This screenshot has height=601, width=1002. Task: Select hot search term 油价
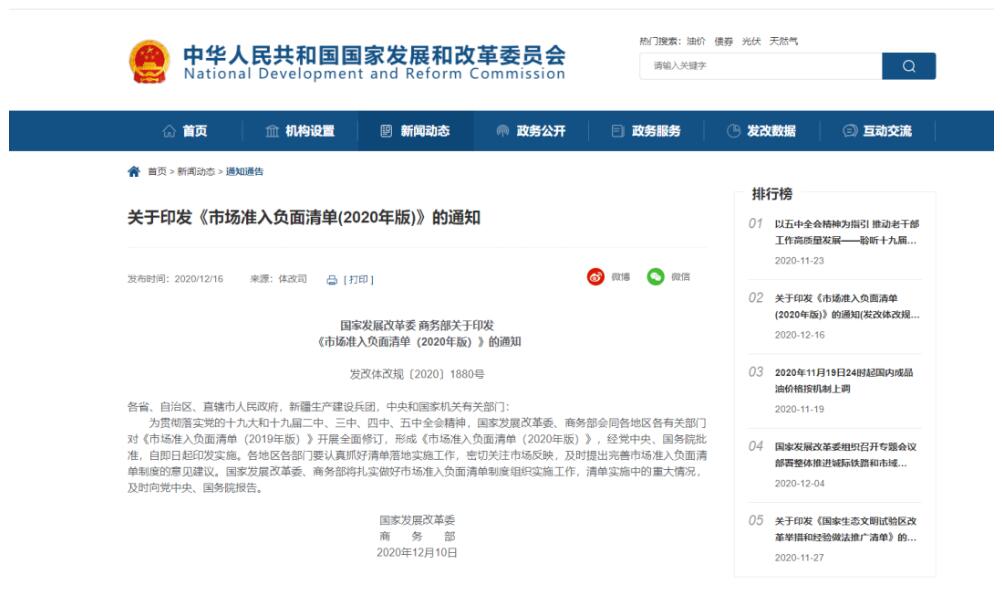pos(696,42)
